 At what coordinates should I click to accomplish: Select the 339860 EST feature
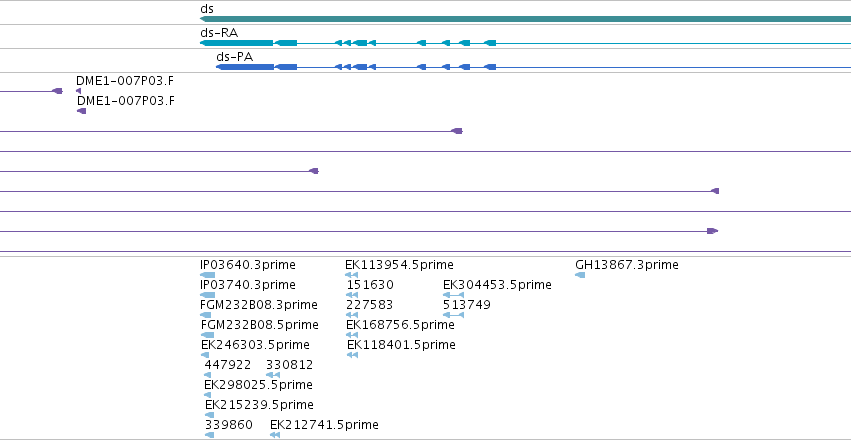(x=209, y=435)
